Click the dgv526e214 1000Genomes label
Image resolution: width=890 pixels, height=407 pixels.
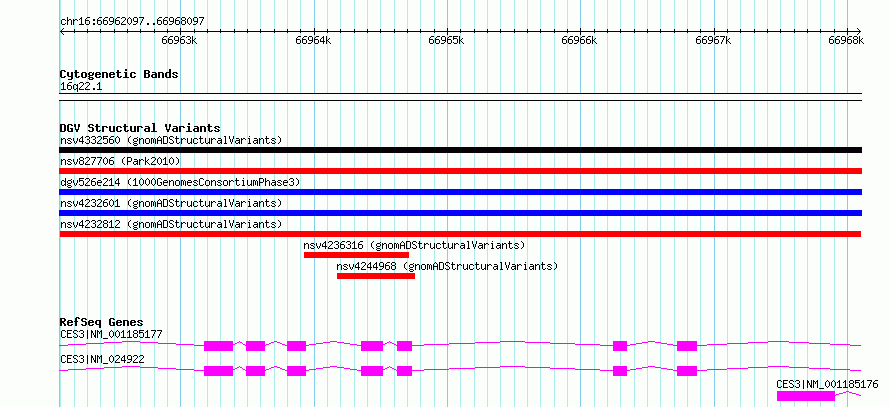point(180,182)
